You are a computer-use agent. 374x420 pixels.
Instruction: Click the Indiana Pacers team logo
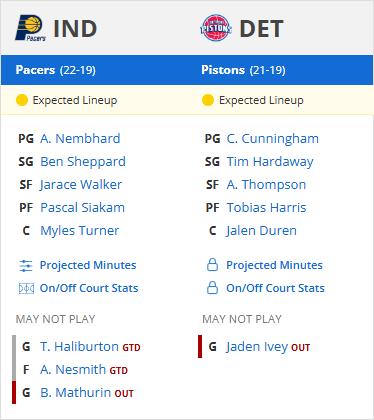pos(30,28)
